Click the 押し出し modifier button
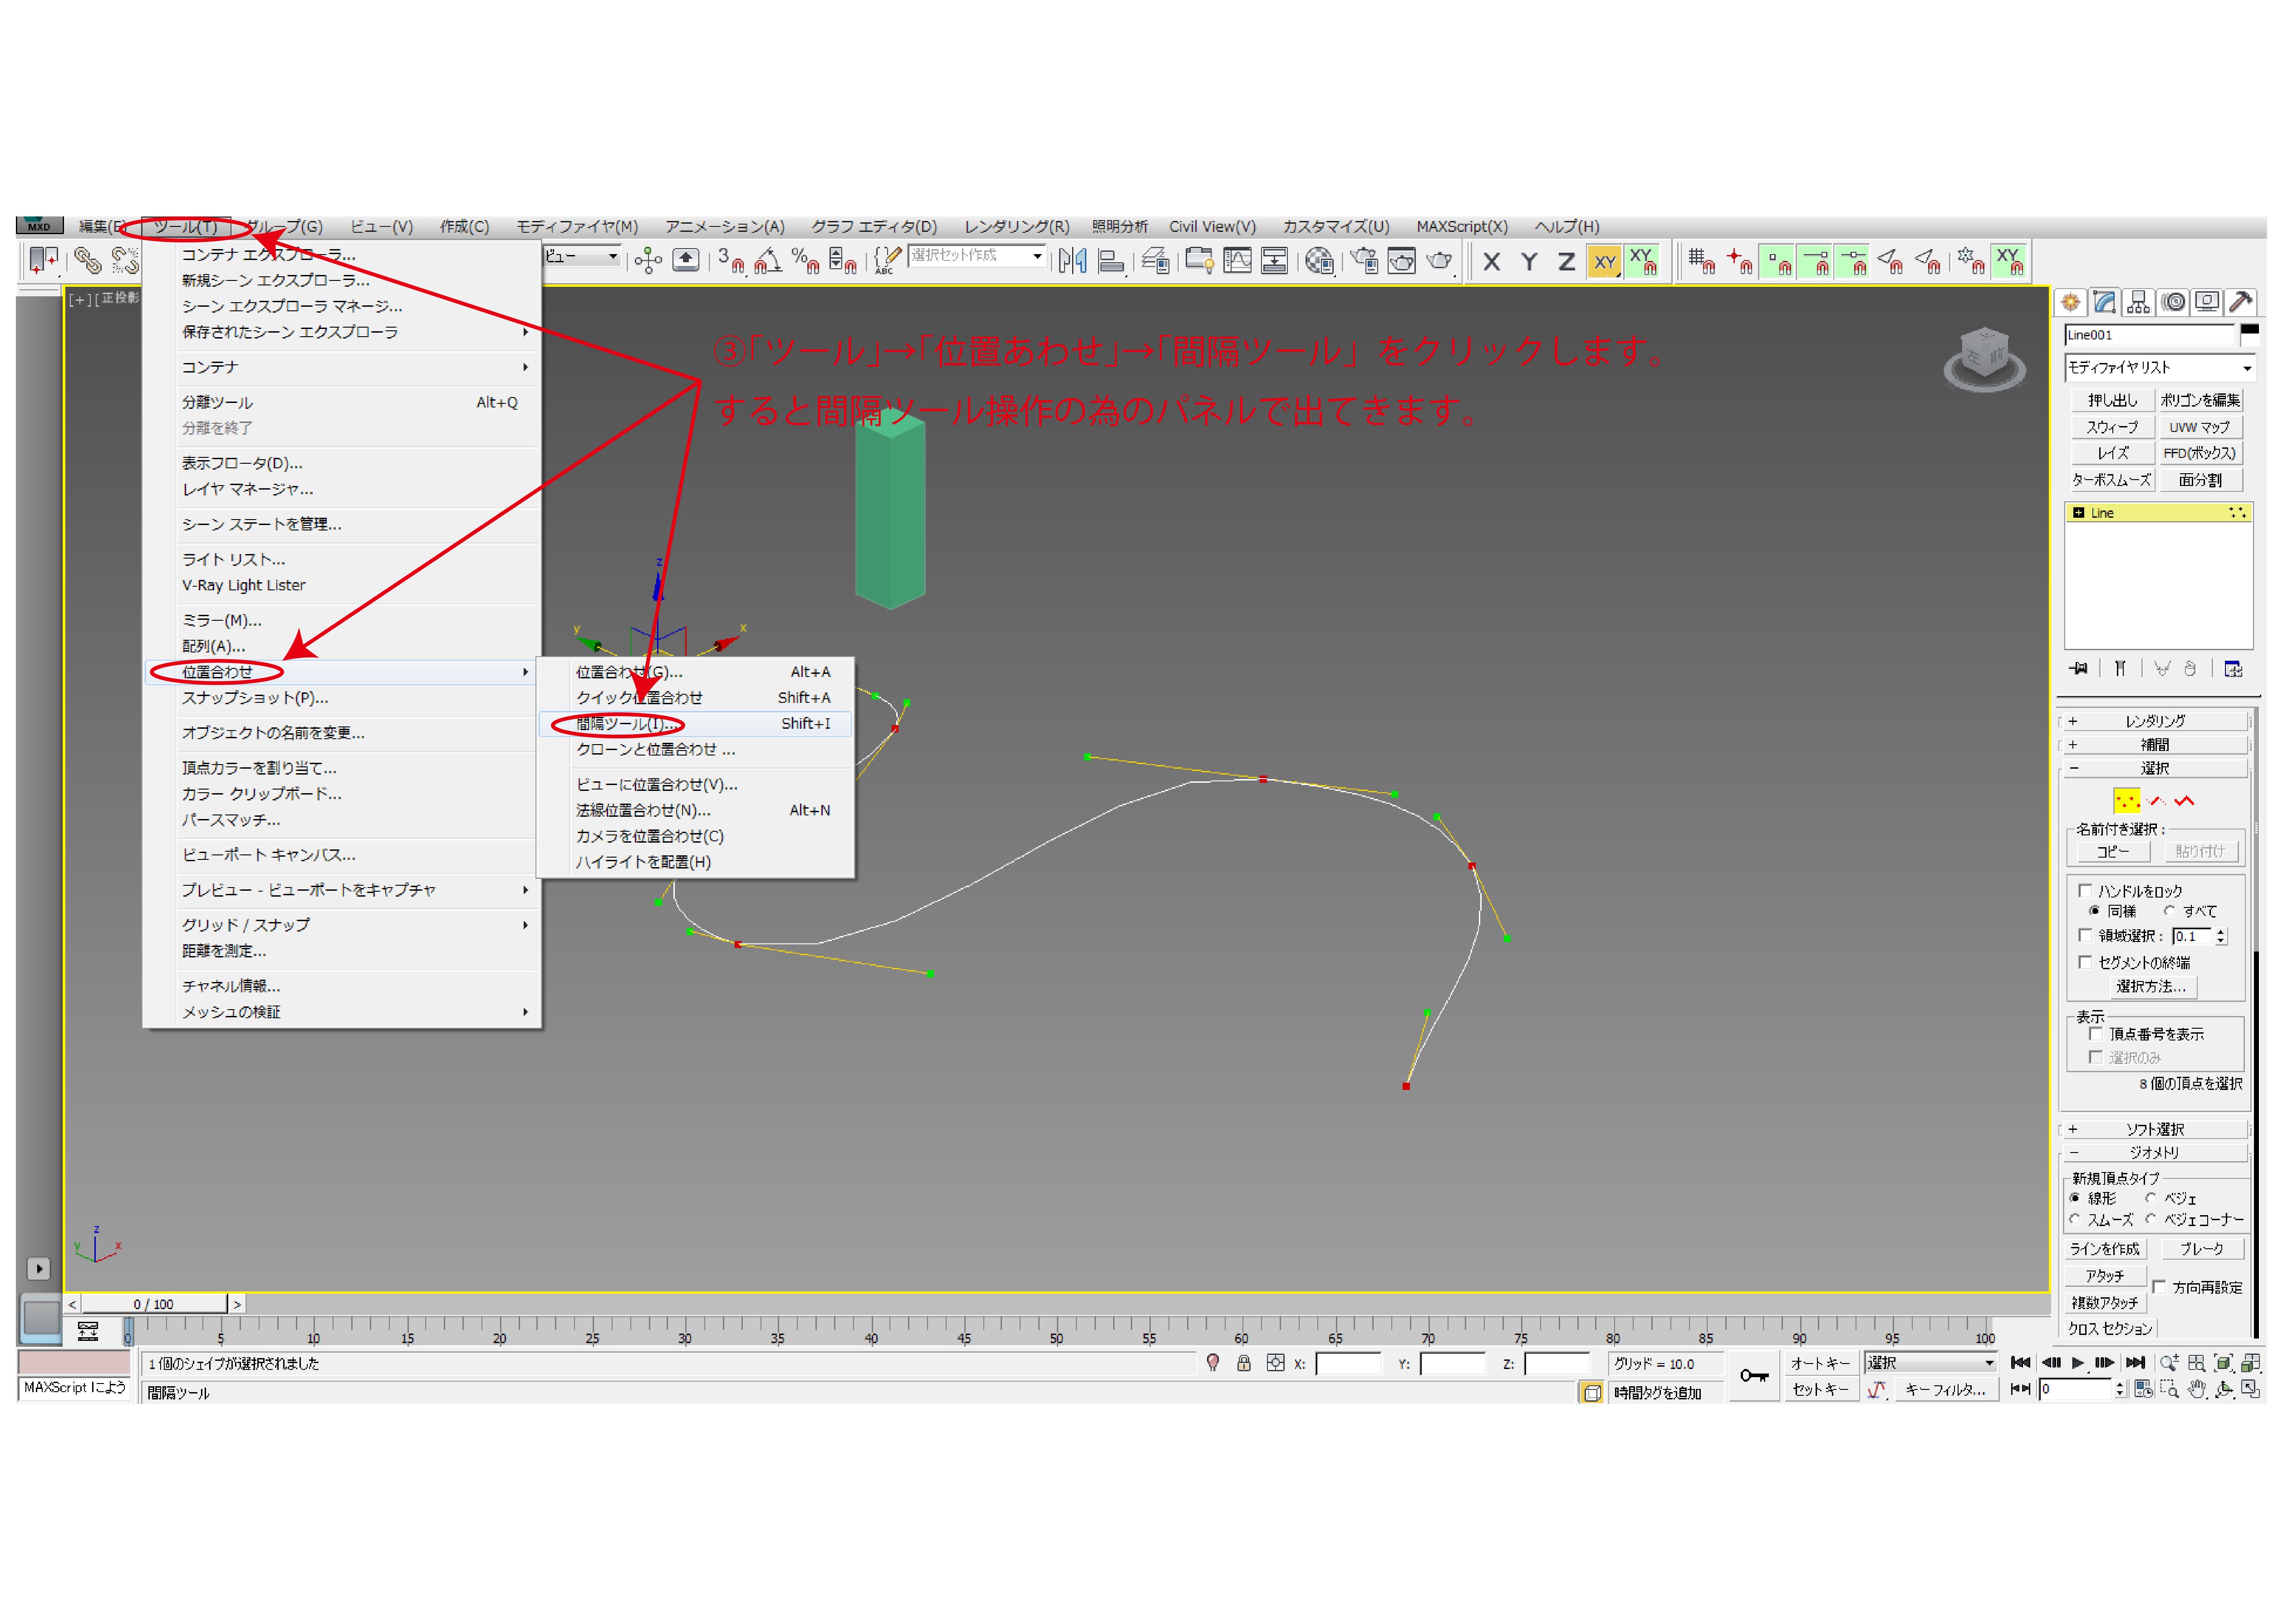Image resolution: width=2283 pixels, height=1624 pixels. 2112,400
